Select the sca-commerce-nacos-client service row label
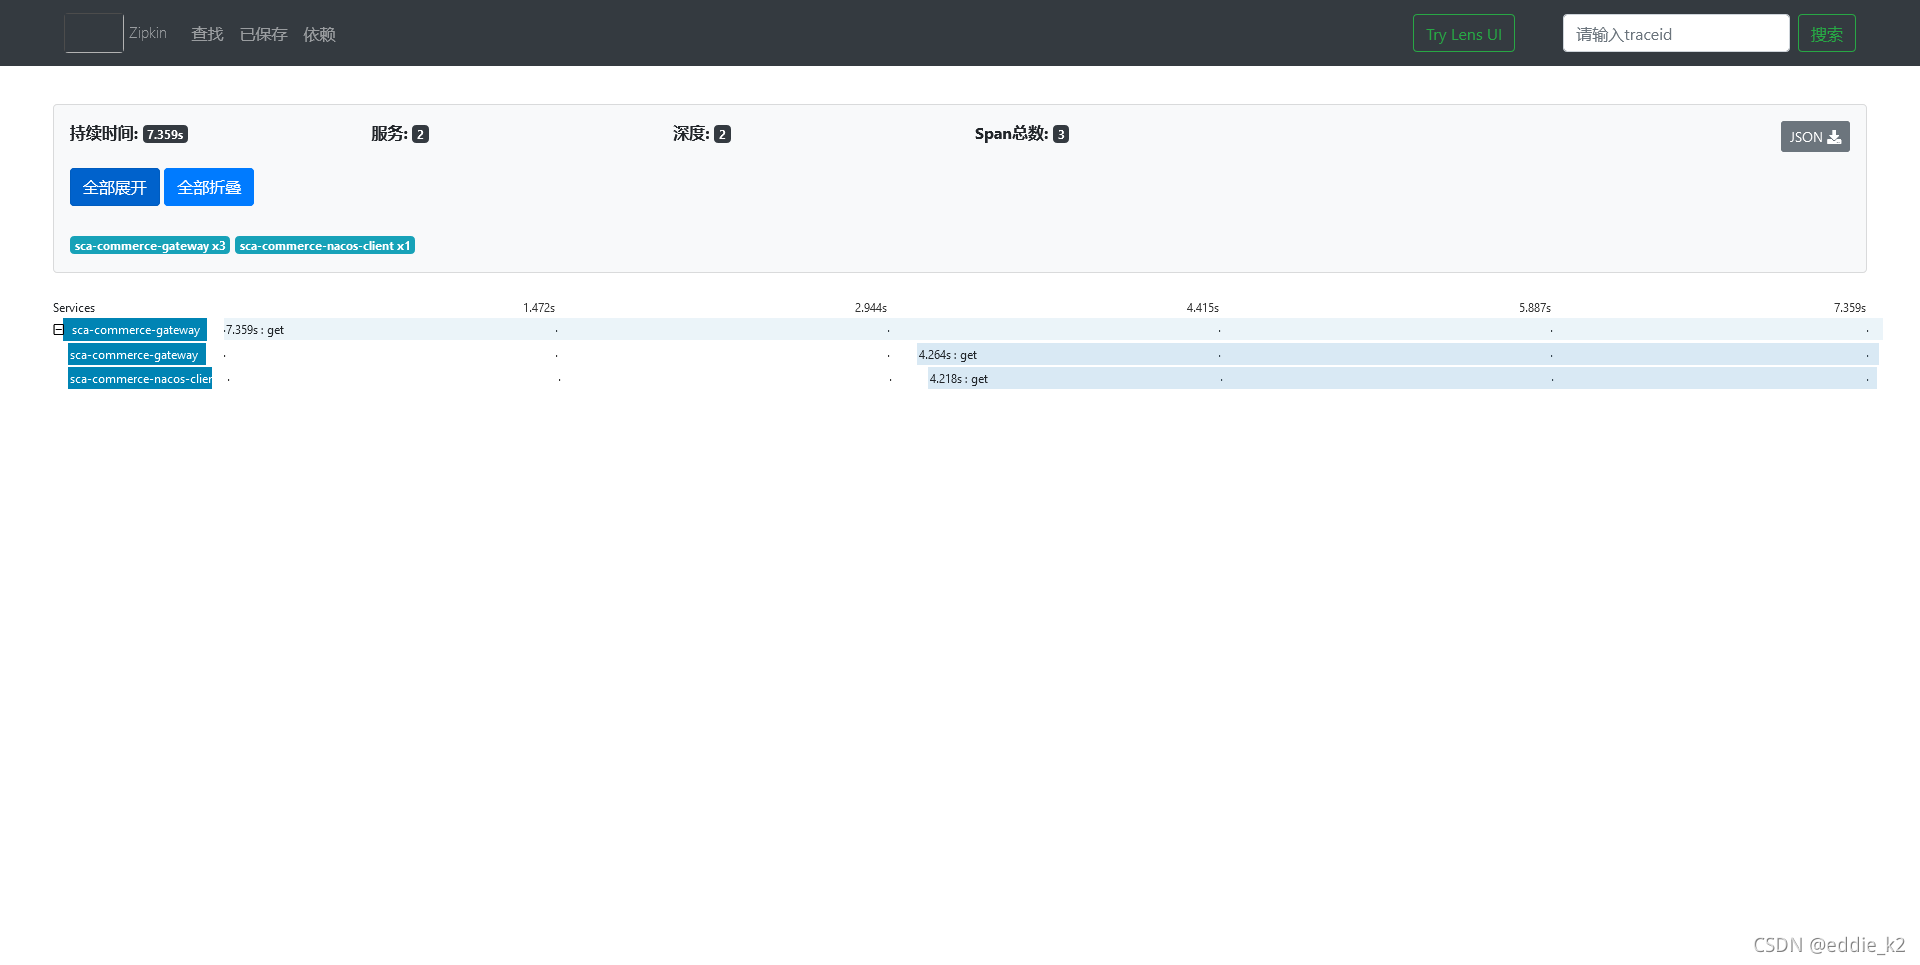This screenshot has height=965, width=1920. (140, 378)
